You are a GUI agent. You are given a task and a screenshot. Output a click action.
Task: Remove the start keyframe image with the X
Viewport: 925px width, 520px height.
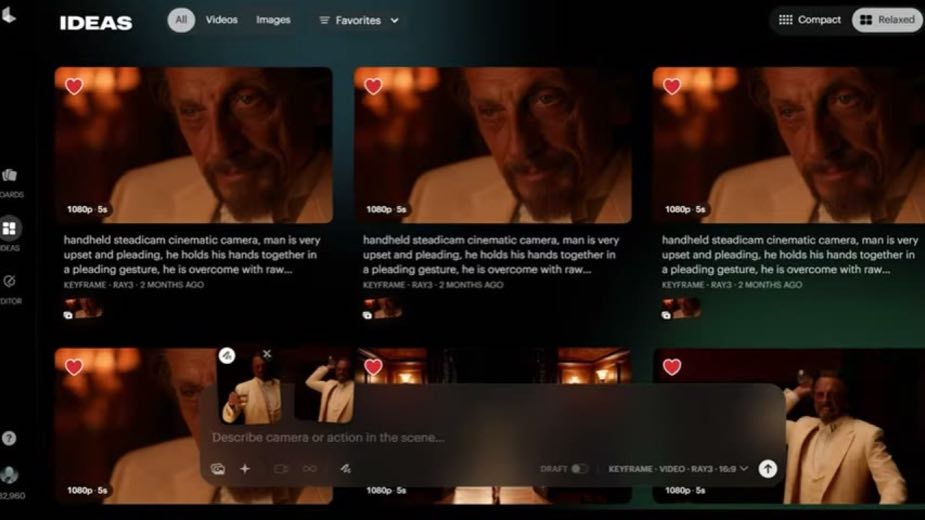point(267,354)
